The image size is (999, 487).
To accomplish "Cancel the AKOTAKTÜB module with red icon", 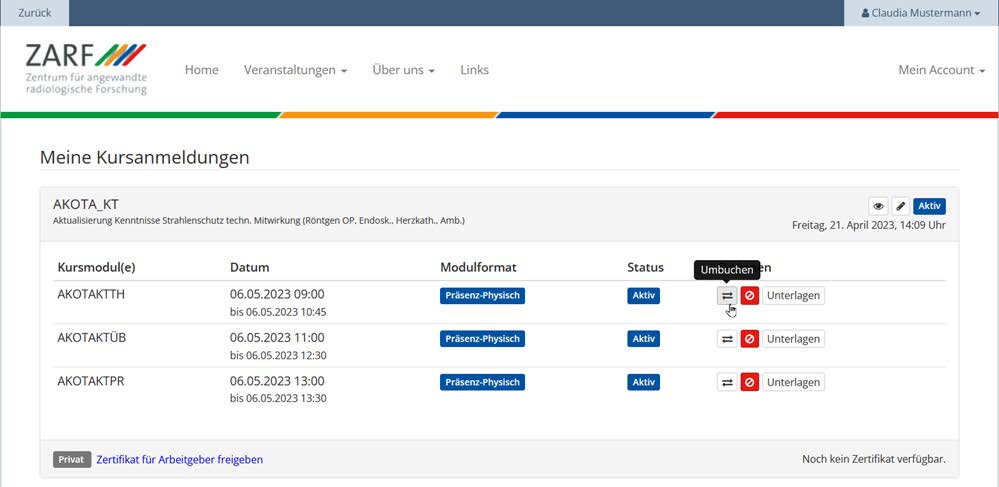I will pos(750,339).
